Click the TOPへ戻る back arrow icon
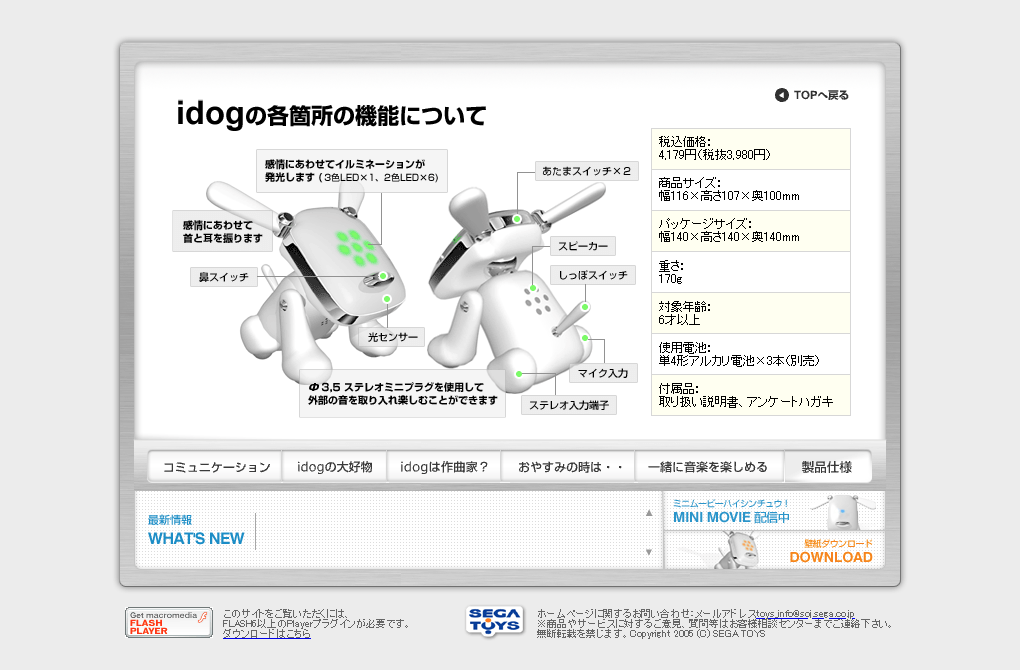1020x670 pixels. point(781,95)
